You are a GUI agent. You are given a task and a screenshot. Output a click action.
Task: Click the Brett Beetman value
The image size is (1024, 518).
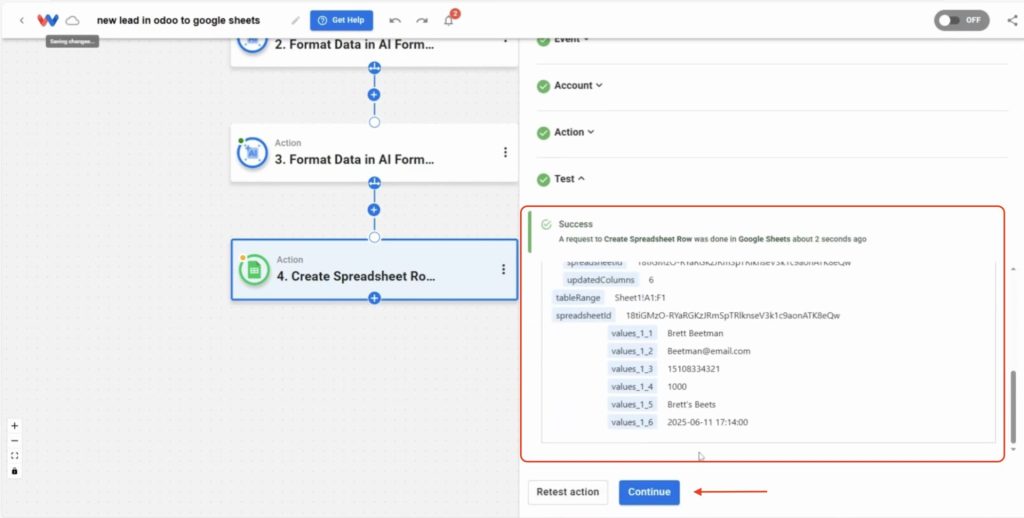(695, 333)
